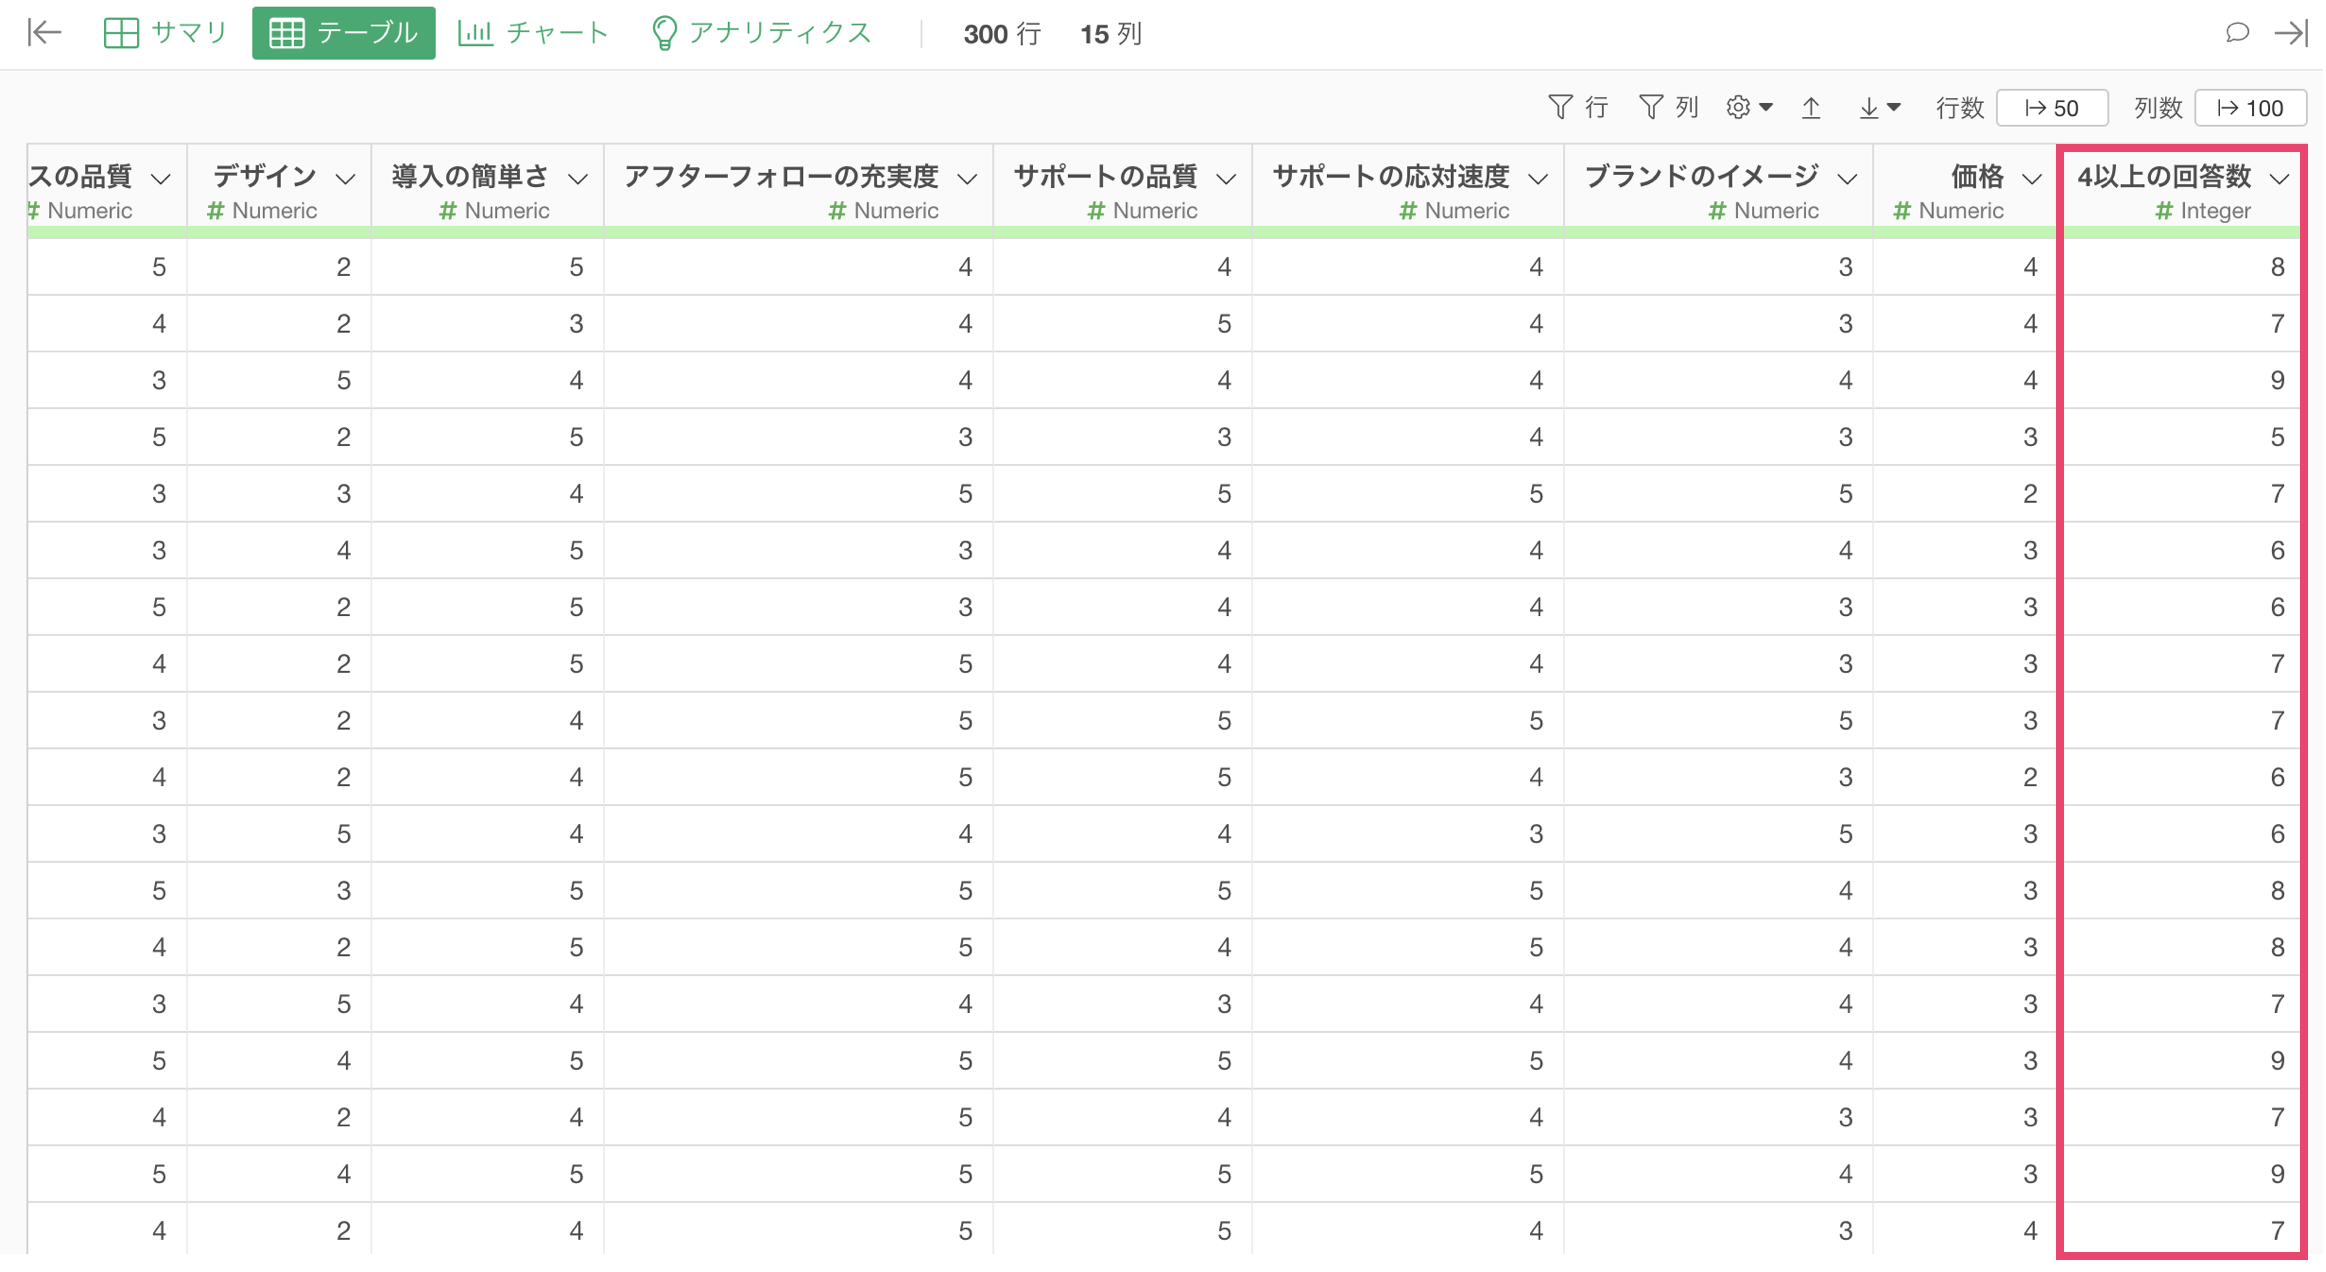2326x1272 pixels.
Task: Open the 導入の簡単さ column menu
Action: [x=578, y=179]
